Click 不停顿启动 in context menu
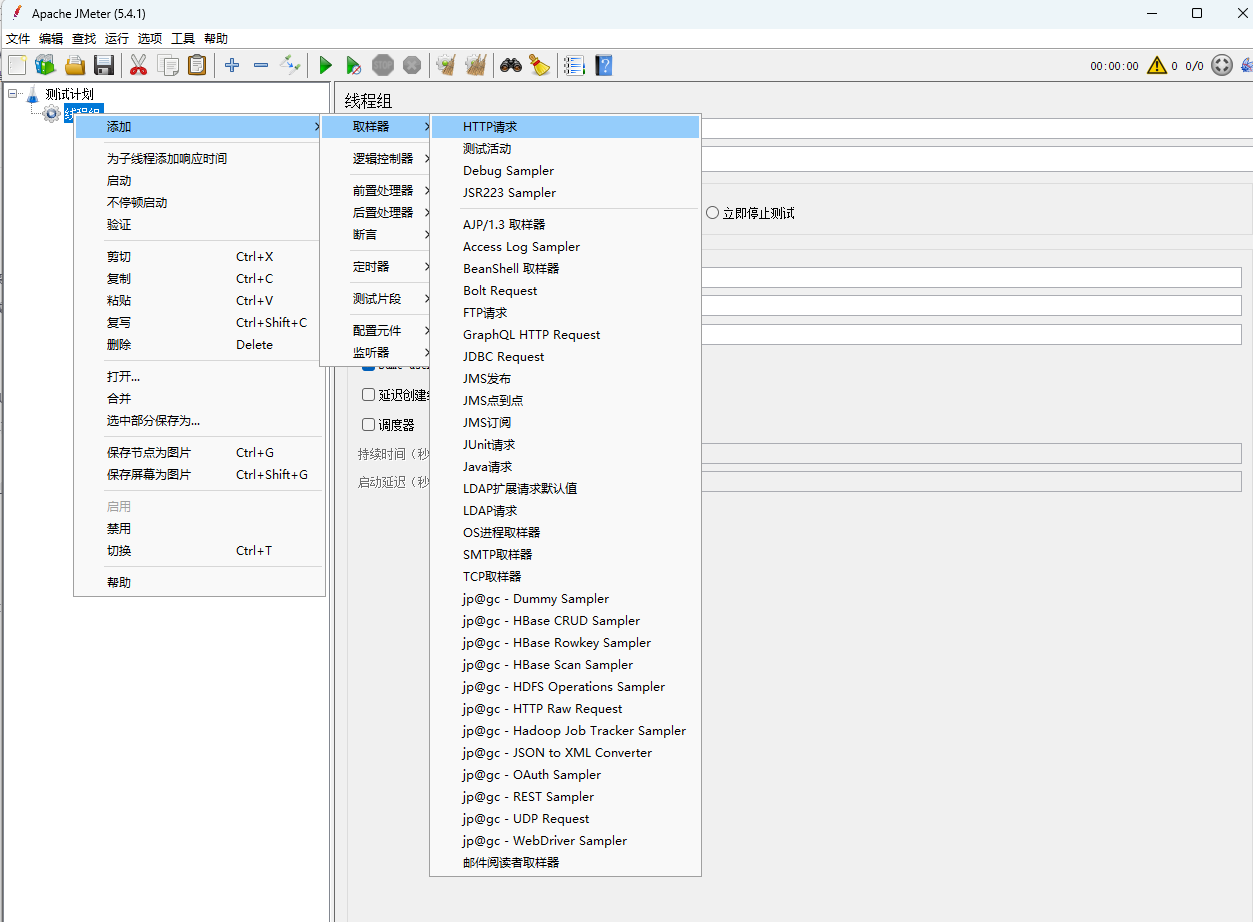This screenshot has width=1253, height=922. click(x=199, y=202)
